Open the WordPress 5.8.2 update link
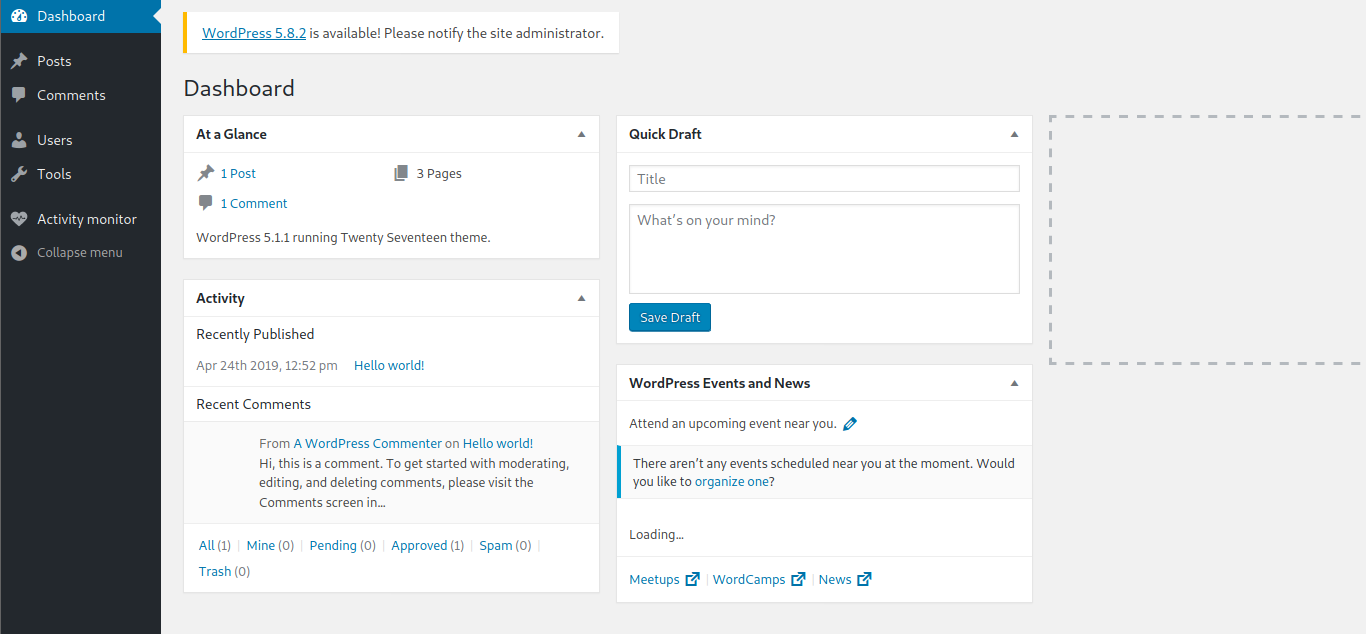 254,33
